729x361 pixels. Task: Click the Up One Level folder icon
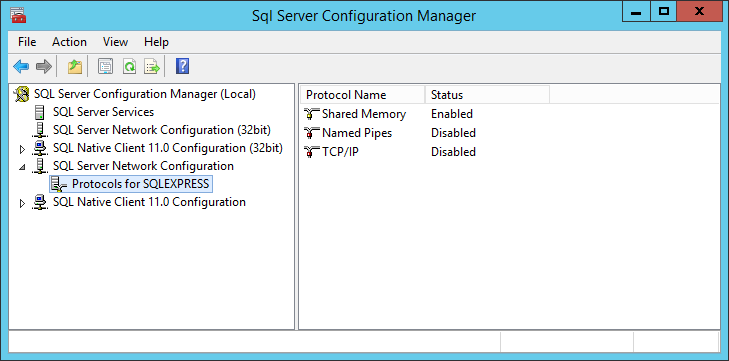74,67
